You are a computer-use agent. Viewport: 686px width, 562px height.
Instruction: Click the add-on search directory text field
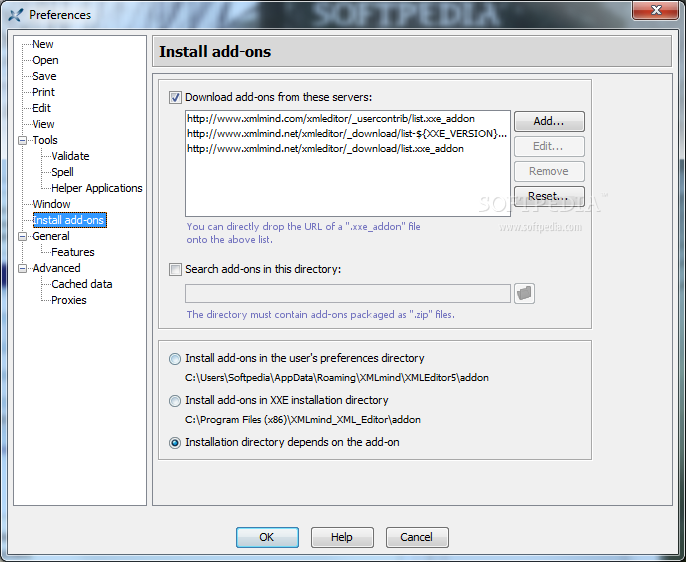348,293
